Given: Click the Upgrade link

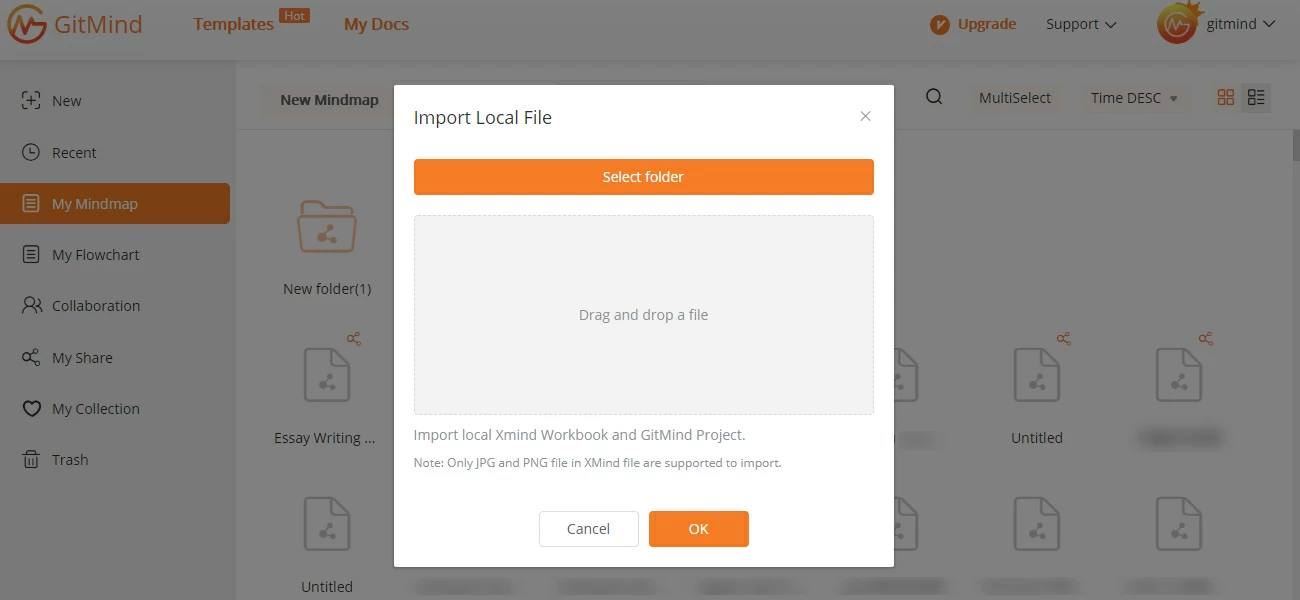Looking at the screenshot, I should [973, 24].
